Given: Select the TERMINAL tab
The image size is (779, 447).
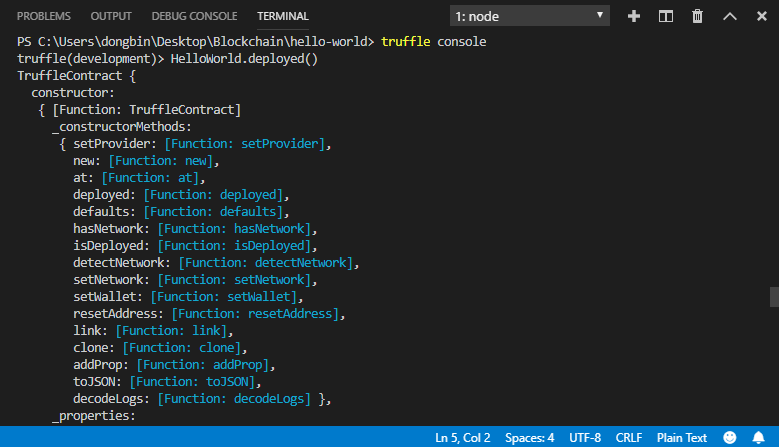Looking at the screenshot, I should tap(283, 16).
